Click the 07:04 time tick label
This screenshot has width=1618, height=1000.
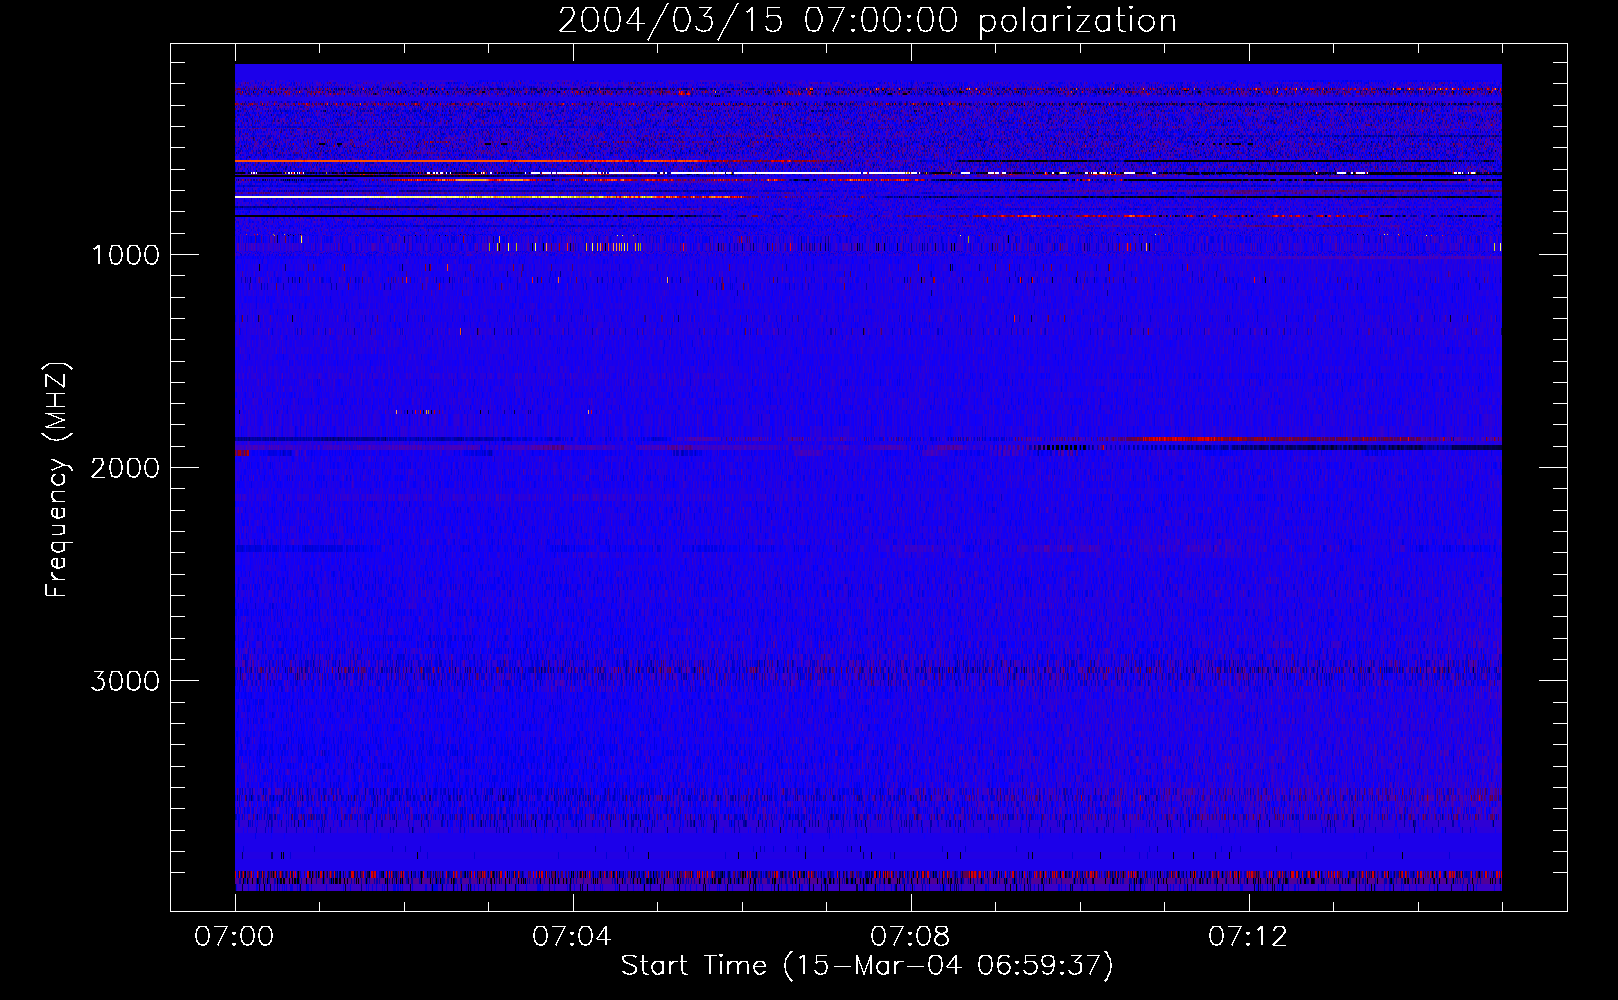[572, 936]
